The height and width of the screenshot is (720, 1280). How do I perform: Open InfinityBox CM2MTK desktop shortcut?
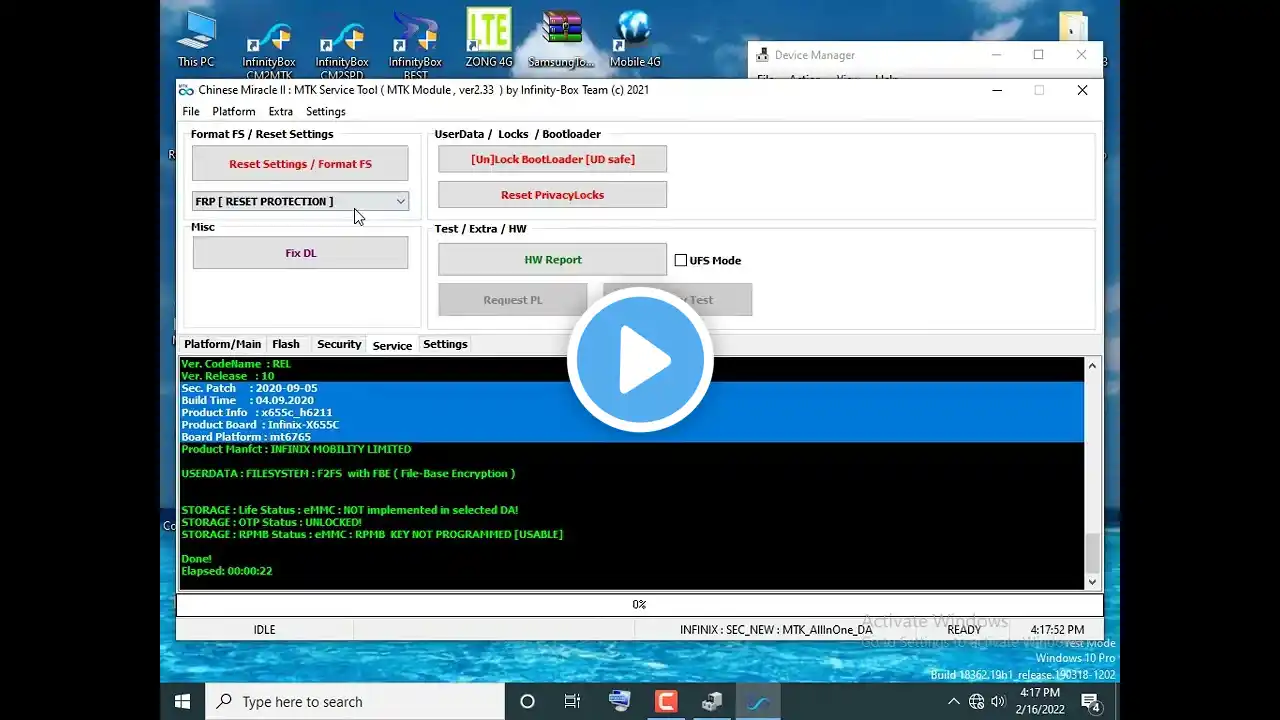pyautogui.click(x=268, y=46)
